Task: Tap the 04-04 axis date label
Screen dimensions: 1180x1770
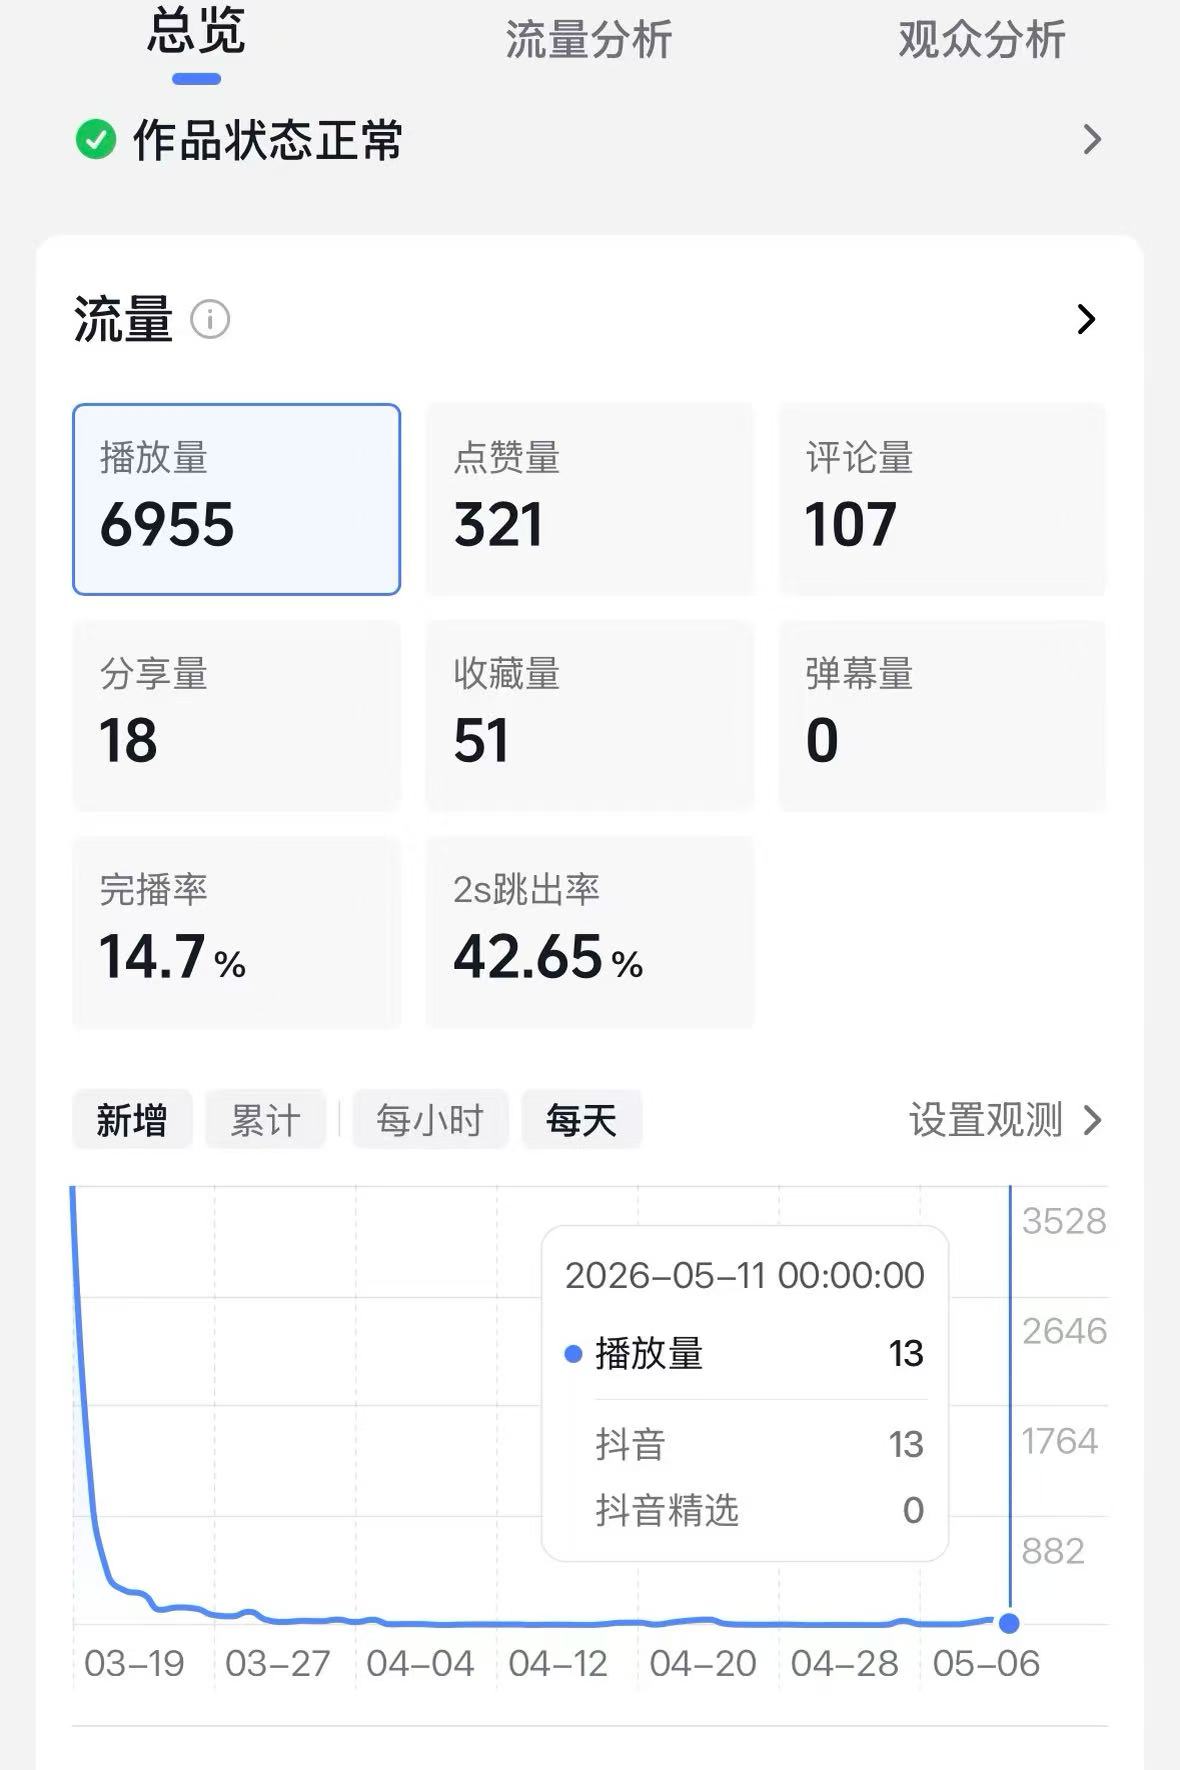Action: pyautogui.click(x=420, y=1664)
